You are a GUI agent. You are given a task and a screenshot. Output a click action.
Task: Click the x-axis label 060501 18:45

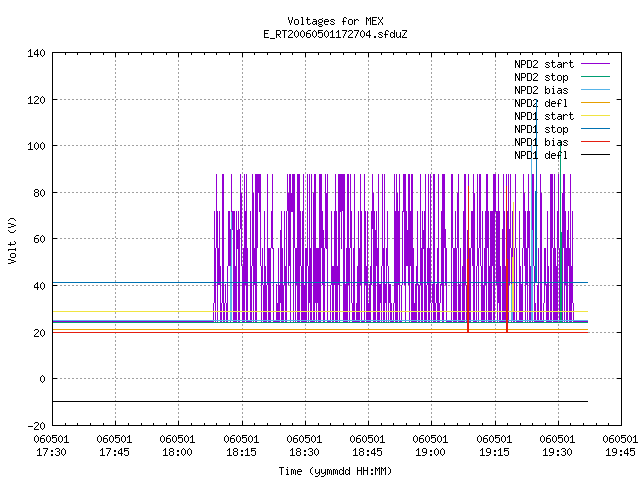(x=367, y=446)
